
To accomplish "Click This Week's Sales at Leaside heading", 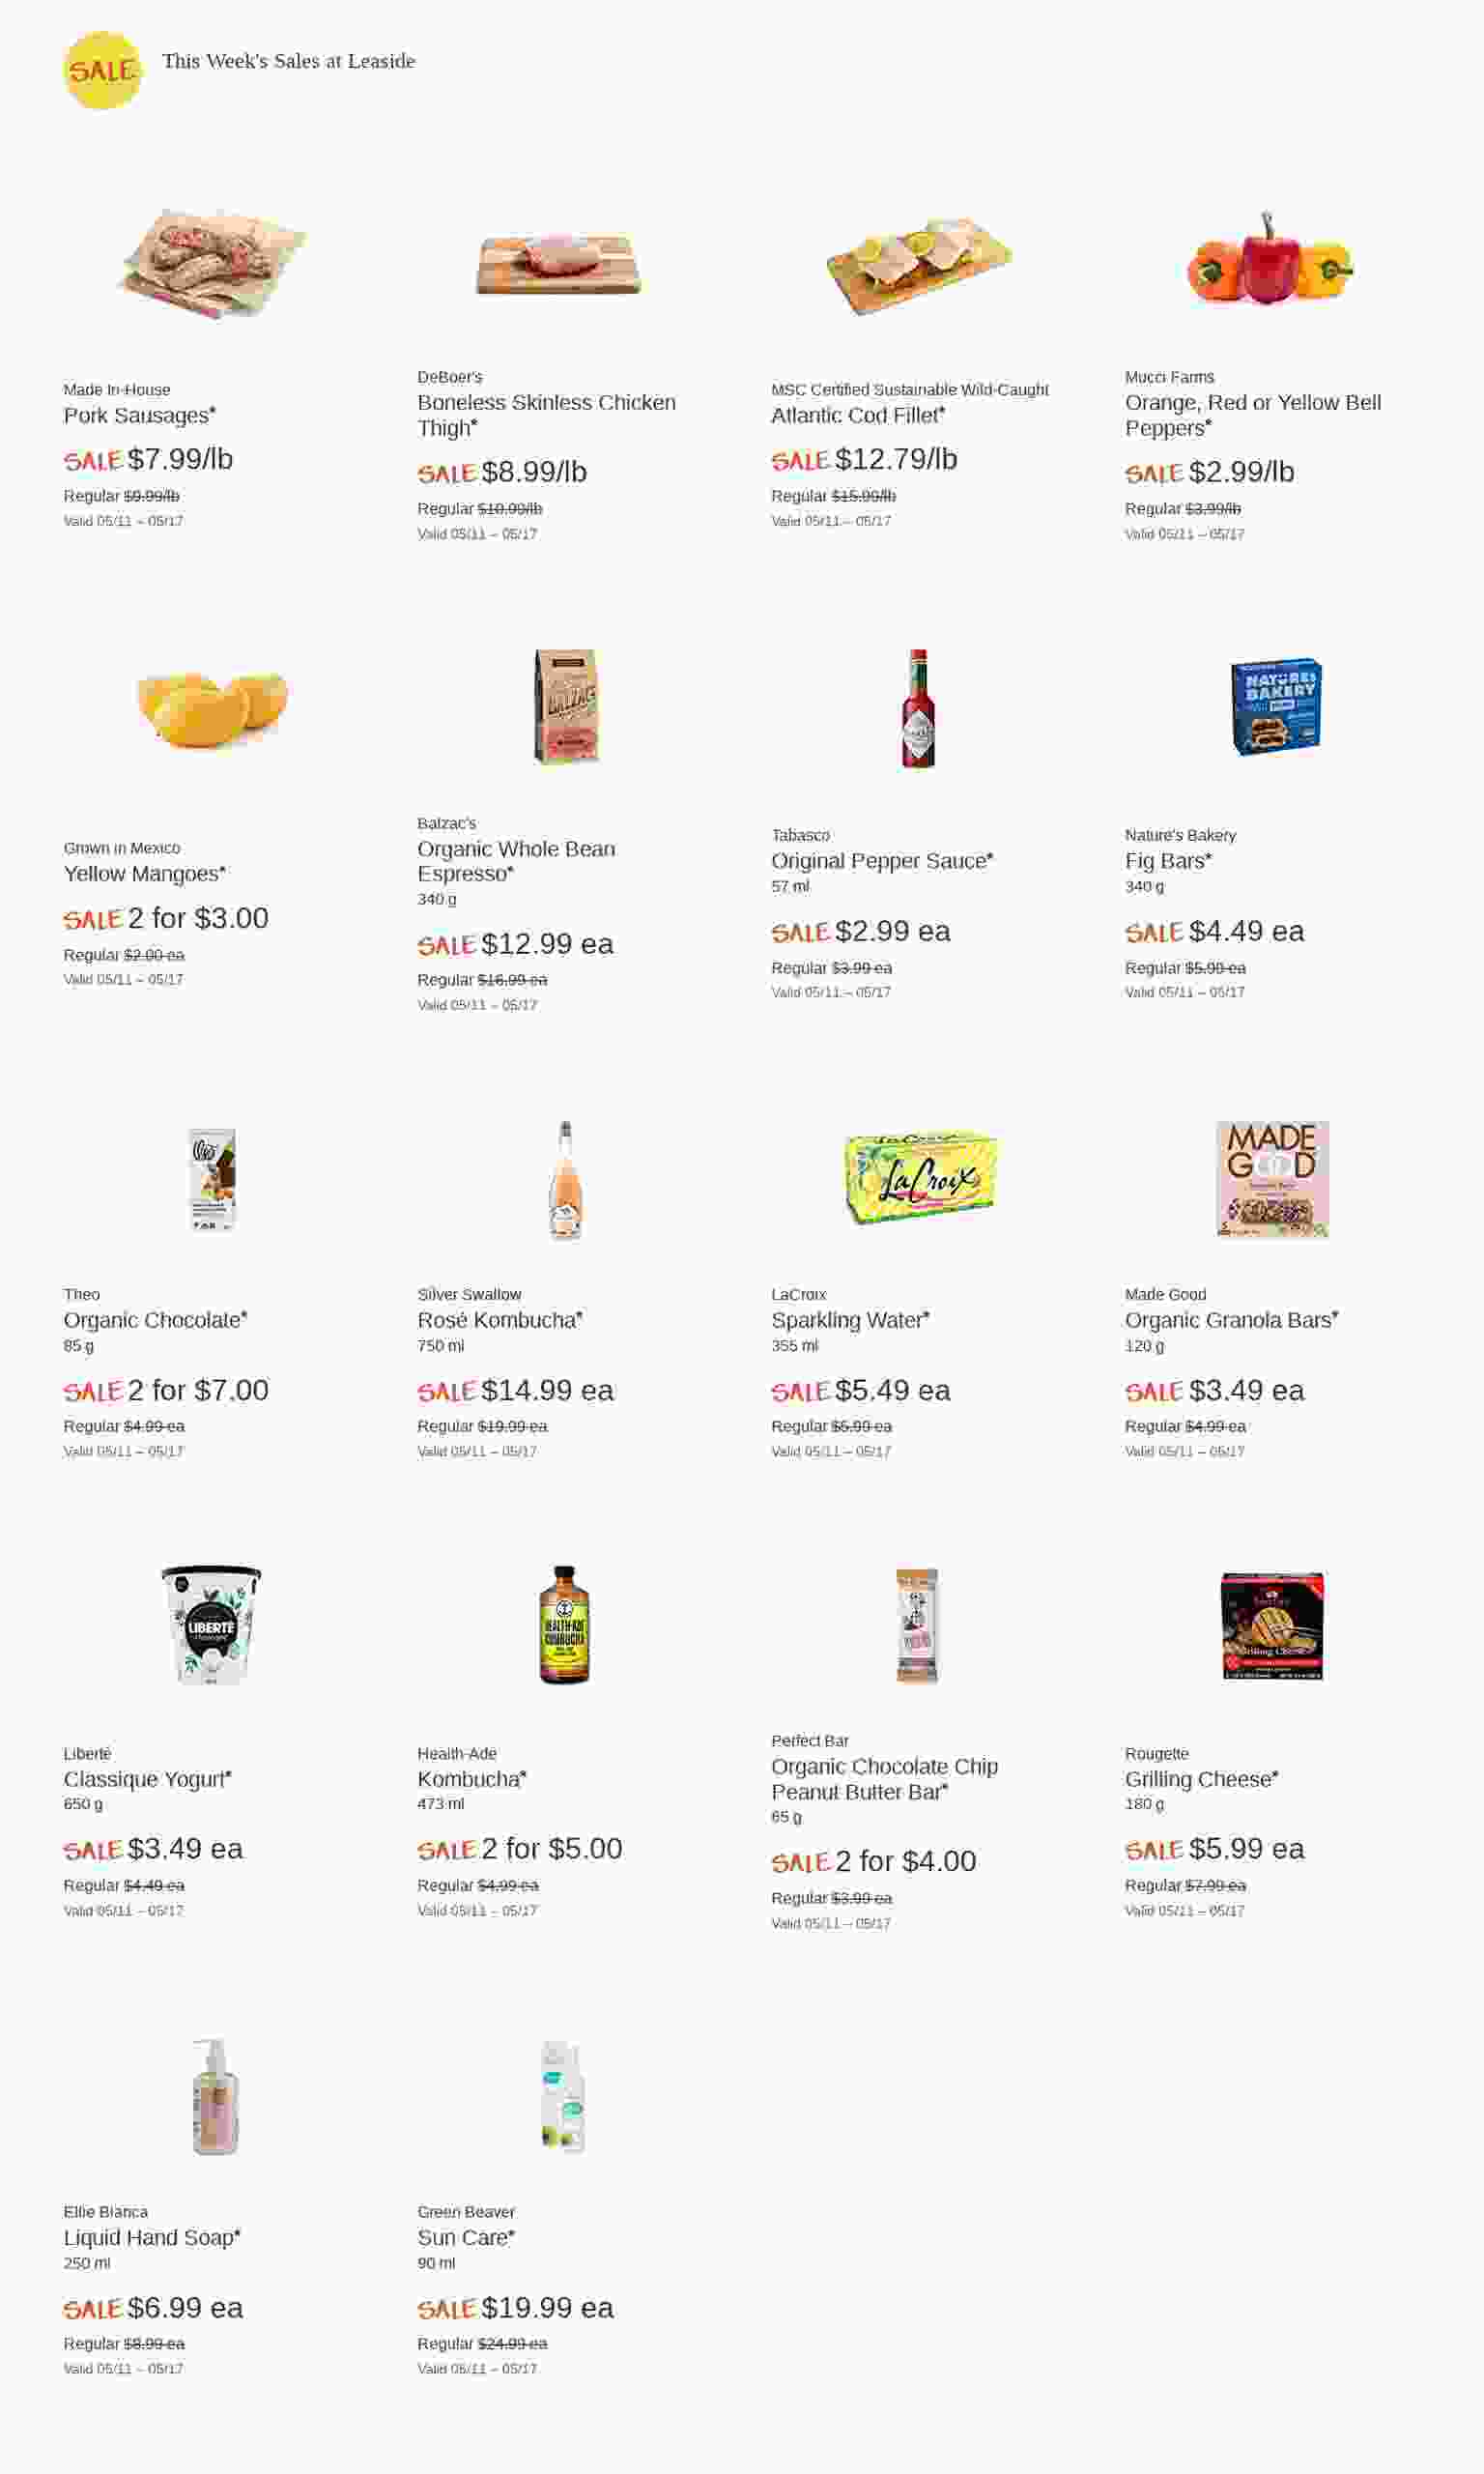I will pyautogui.click(x=288, y=61).
